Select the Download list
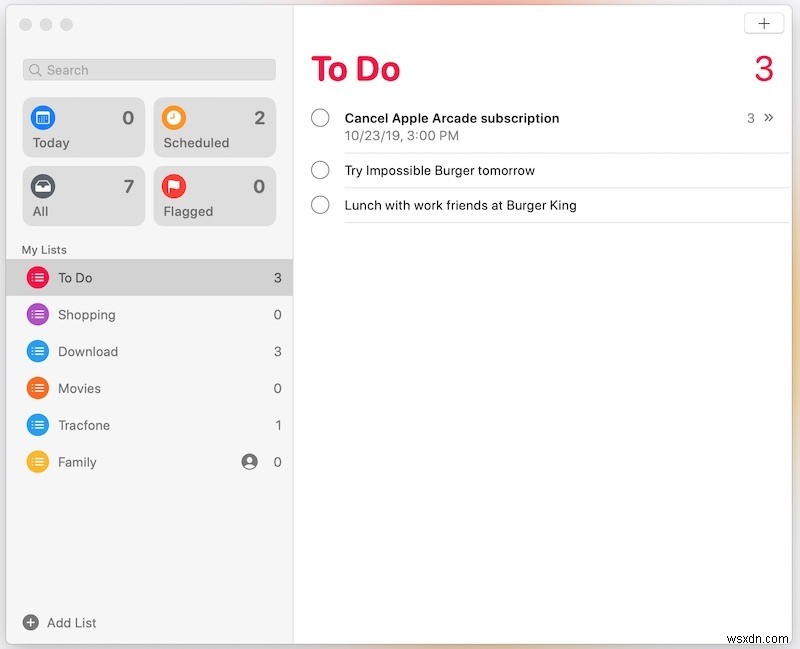The height and width of the screenshot is (649, 800). [x=149, y=352]
